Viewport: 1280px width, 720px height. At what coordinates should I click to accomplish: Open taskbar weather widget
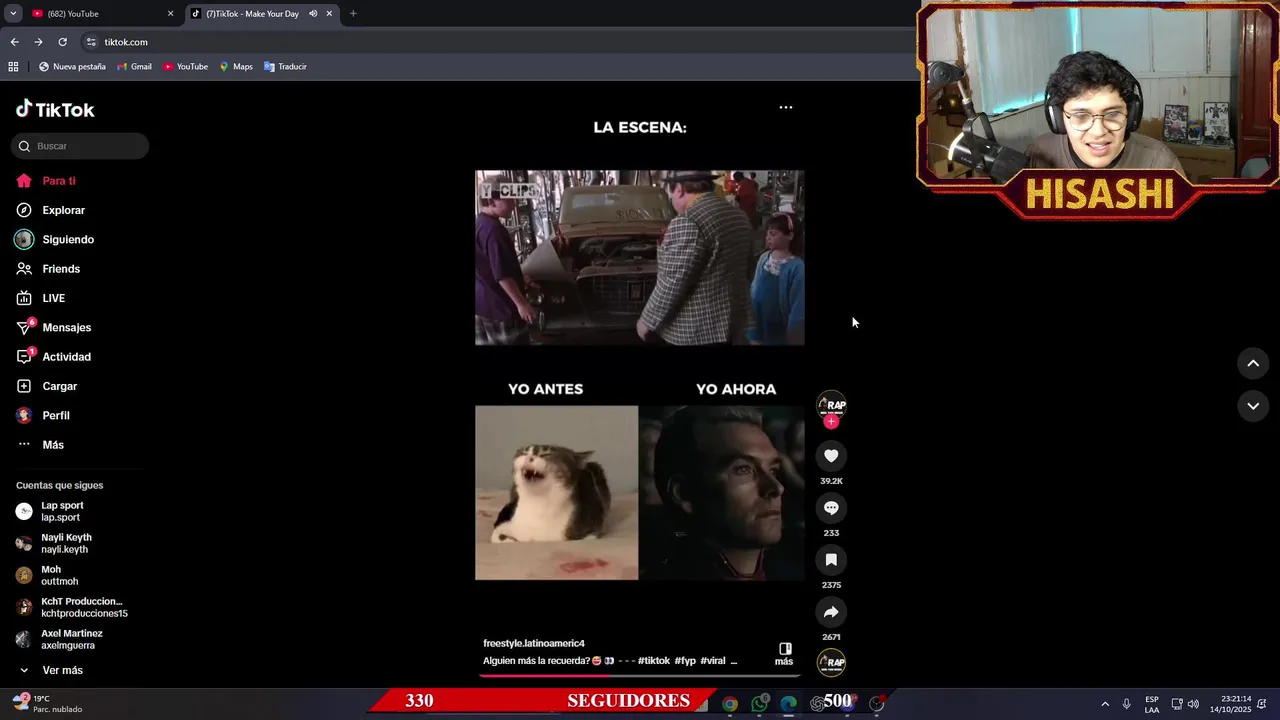pos(48,704)
